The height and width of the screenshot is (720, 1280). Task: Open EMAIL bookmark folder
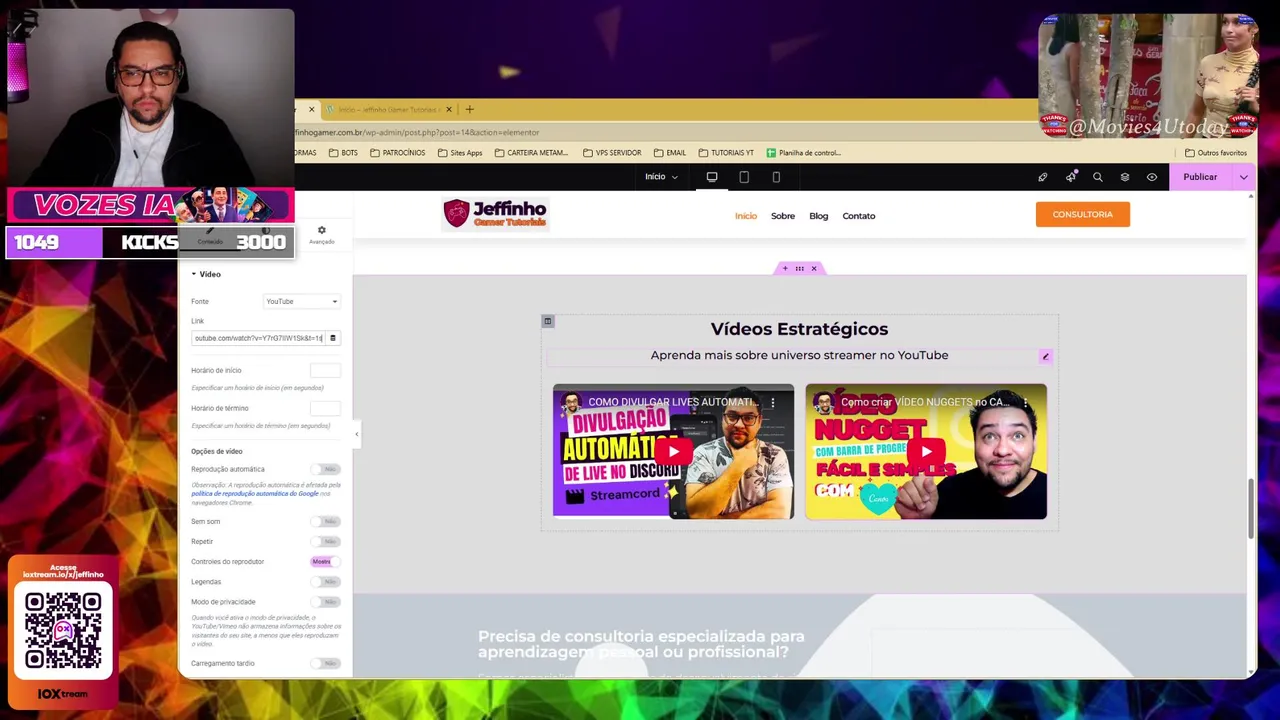(x=670, y=153)
